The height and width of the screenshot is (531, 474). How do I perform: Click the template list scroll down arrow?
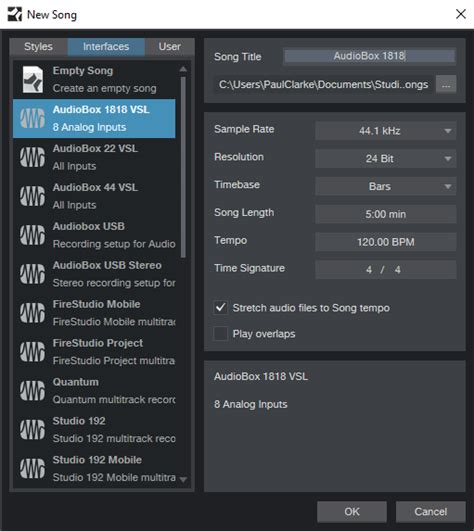(183, 480)
